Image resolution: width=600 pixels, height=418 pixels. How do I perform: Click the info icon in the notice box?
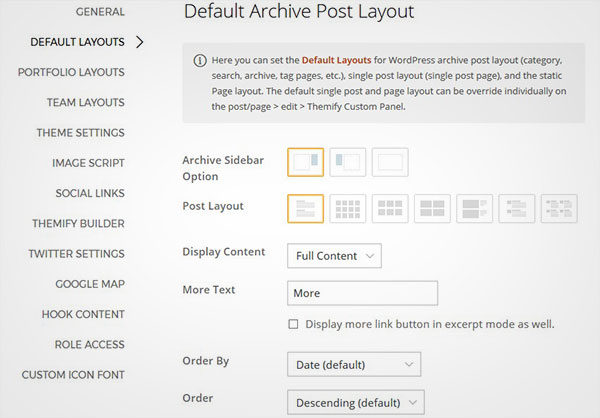click(200, 60)
